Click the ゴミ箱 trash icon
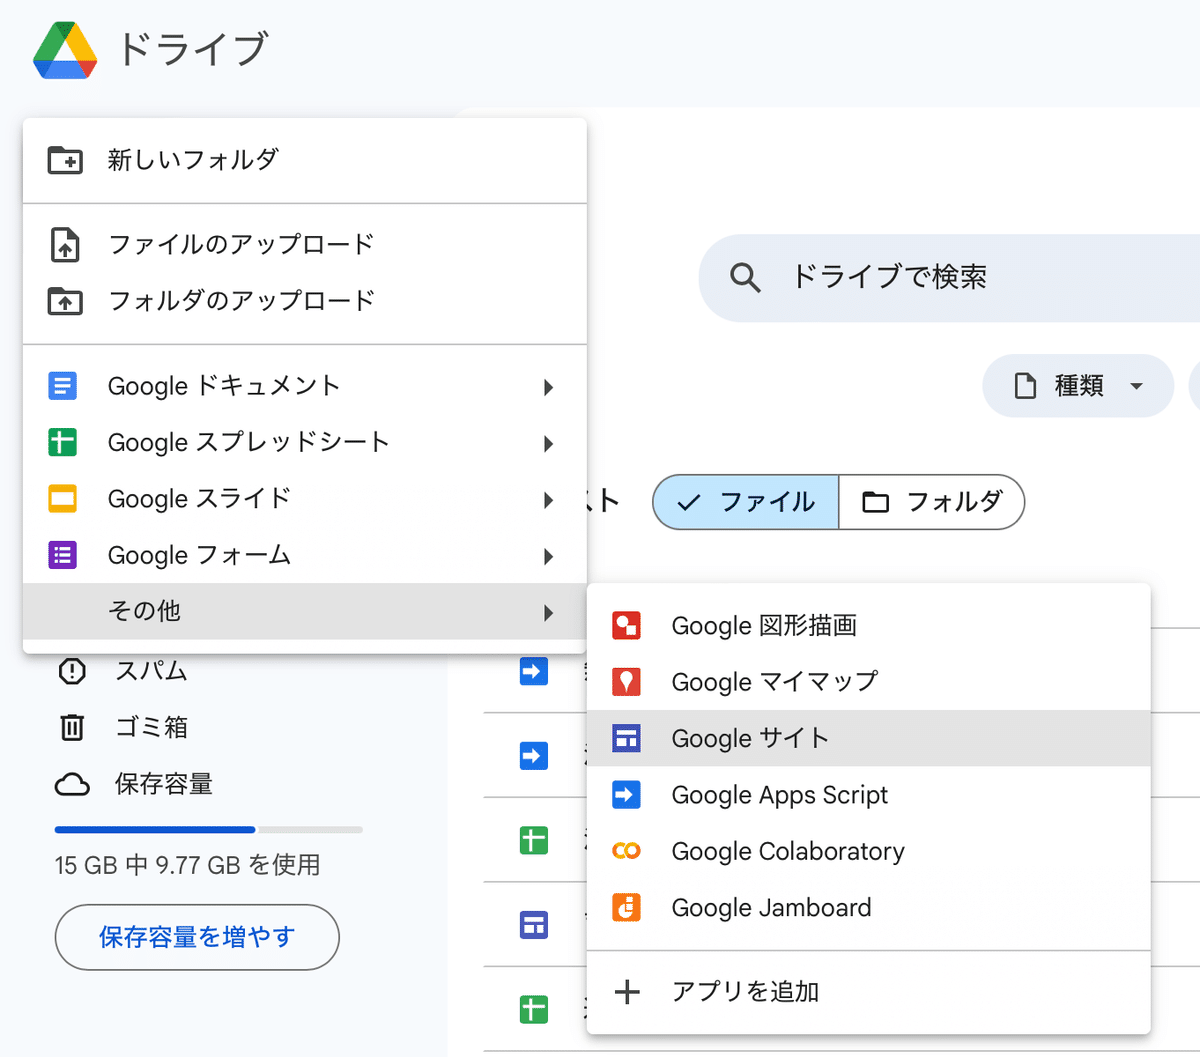Viewport: 1200px width, 1057px height. point(72,727)
